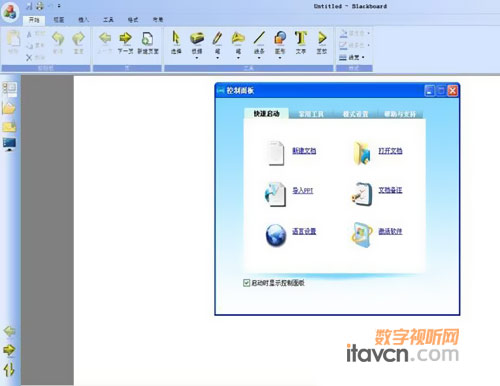500x386 pixels.
Task: Expand the eraser tool dropdown arrow
Action: [197, 58]
